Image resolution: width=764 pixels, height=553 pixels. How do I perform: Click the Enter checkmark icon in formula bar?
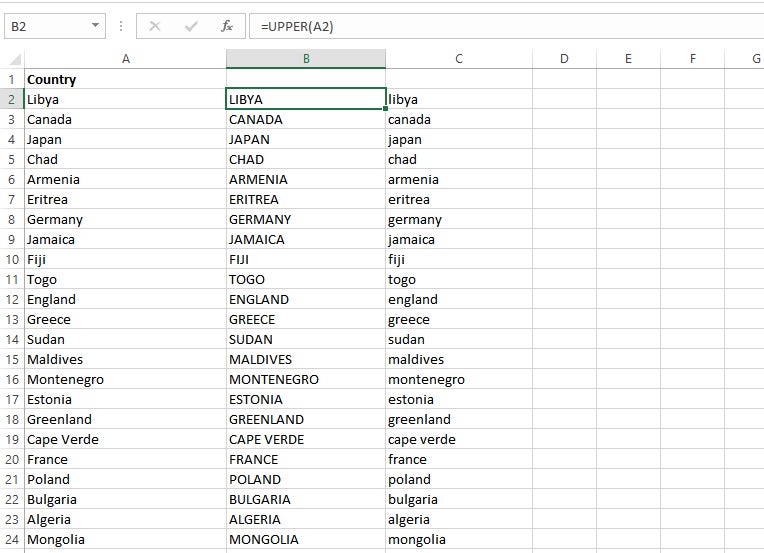click(x=191, y=26)
